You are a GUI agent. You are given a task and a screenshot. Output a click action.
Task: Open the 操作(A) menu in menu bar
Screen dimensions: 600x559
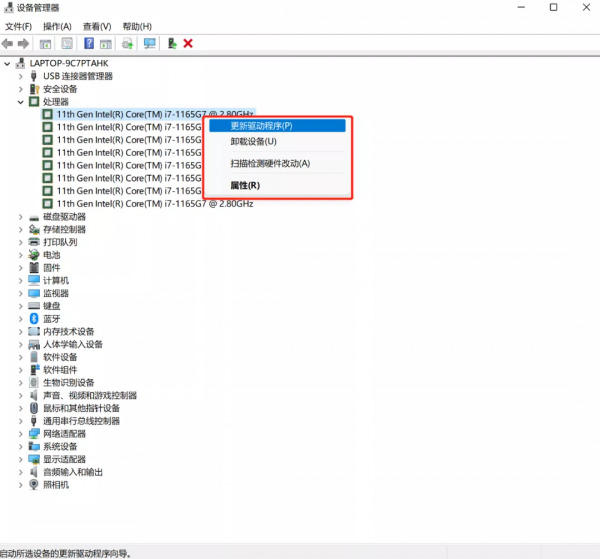point(57,26)
